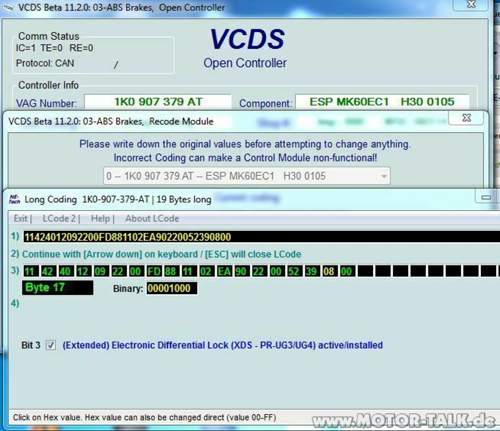Screen dimensions: 500x431
Task: Select hex byte 42
Action: [x=47, y=271]
